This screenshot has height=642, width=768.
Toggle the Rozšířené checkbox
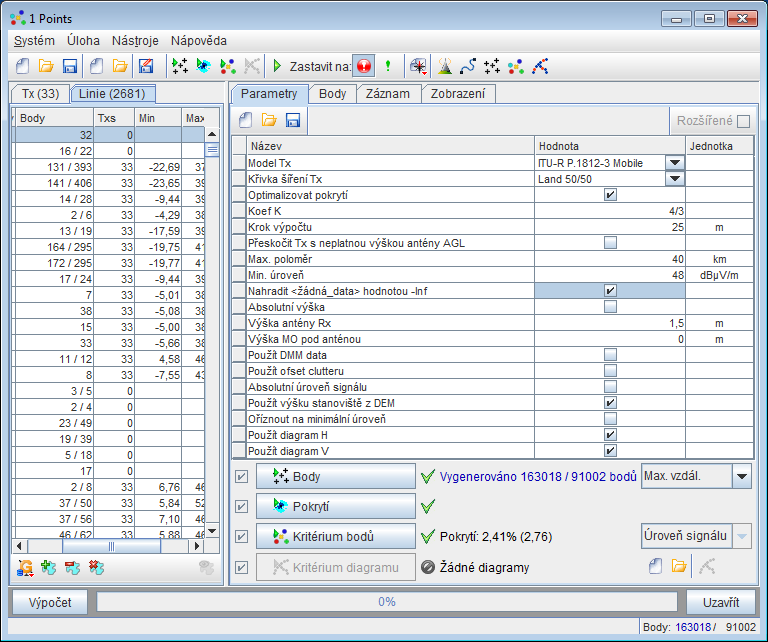pyautogui.click(x=743, y=121)
